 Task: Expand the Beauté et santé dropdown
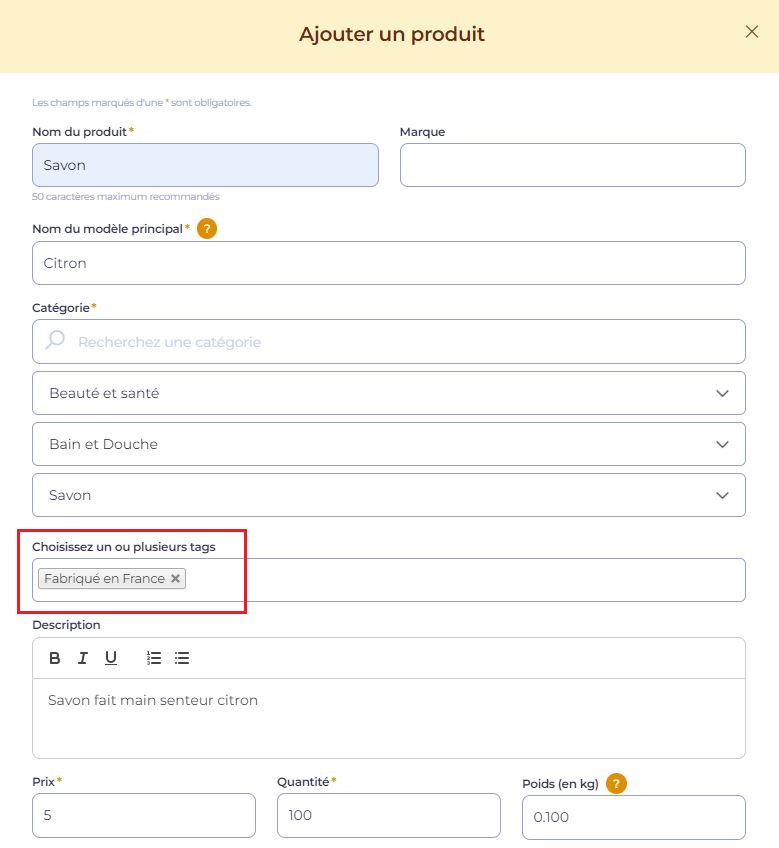point(389,393)
